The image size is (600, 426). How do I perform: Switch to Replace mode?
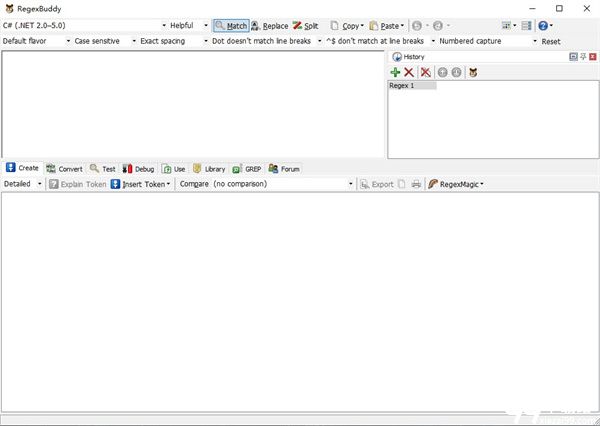[x=270, y=26]
